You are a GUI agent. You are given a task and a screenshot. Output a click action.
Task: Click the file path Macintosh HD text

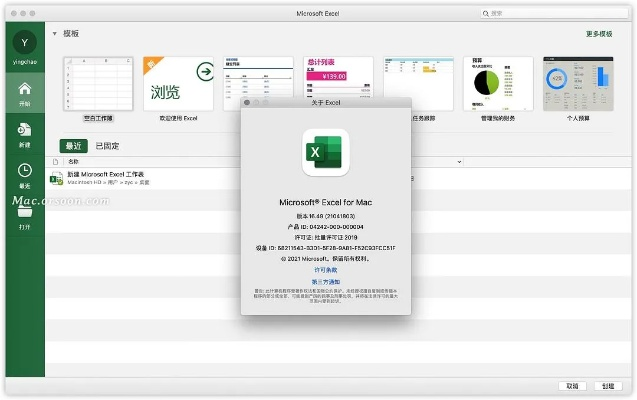[108, 183]
